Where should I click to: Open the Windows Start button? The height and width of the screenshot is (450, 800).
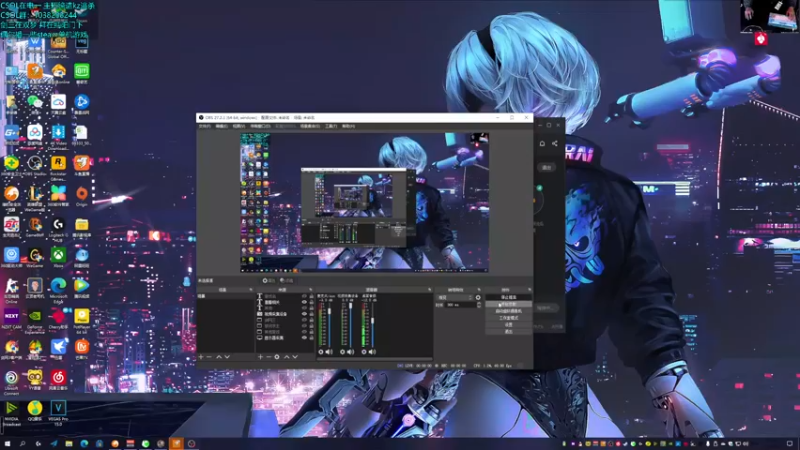(x=7, y=444)
